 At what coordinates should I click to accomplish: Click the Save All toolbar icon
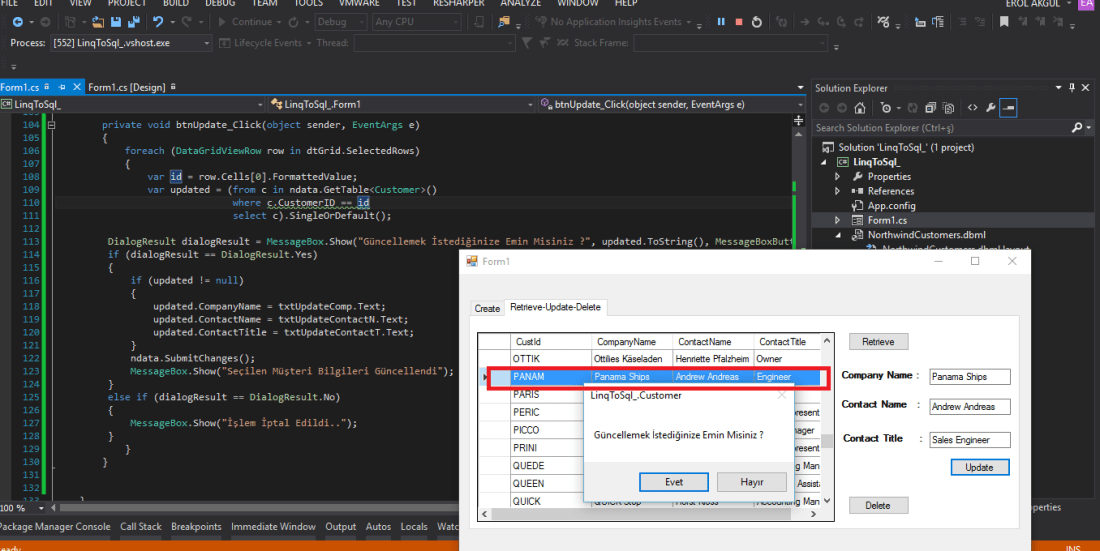[x=133, y=21]
